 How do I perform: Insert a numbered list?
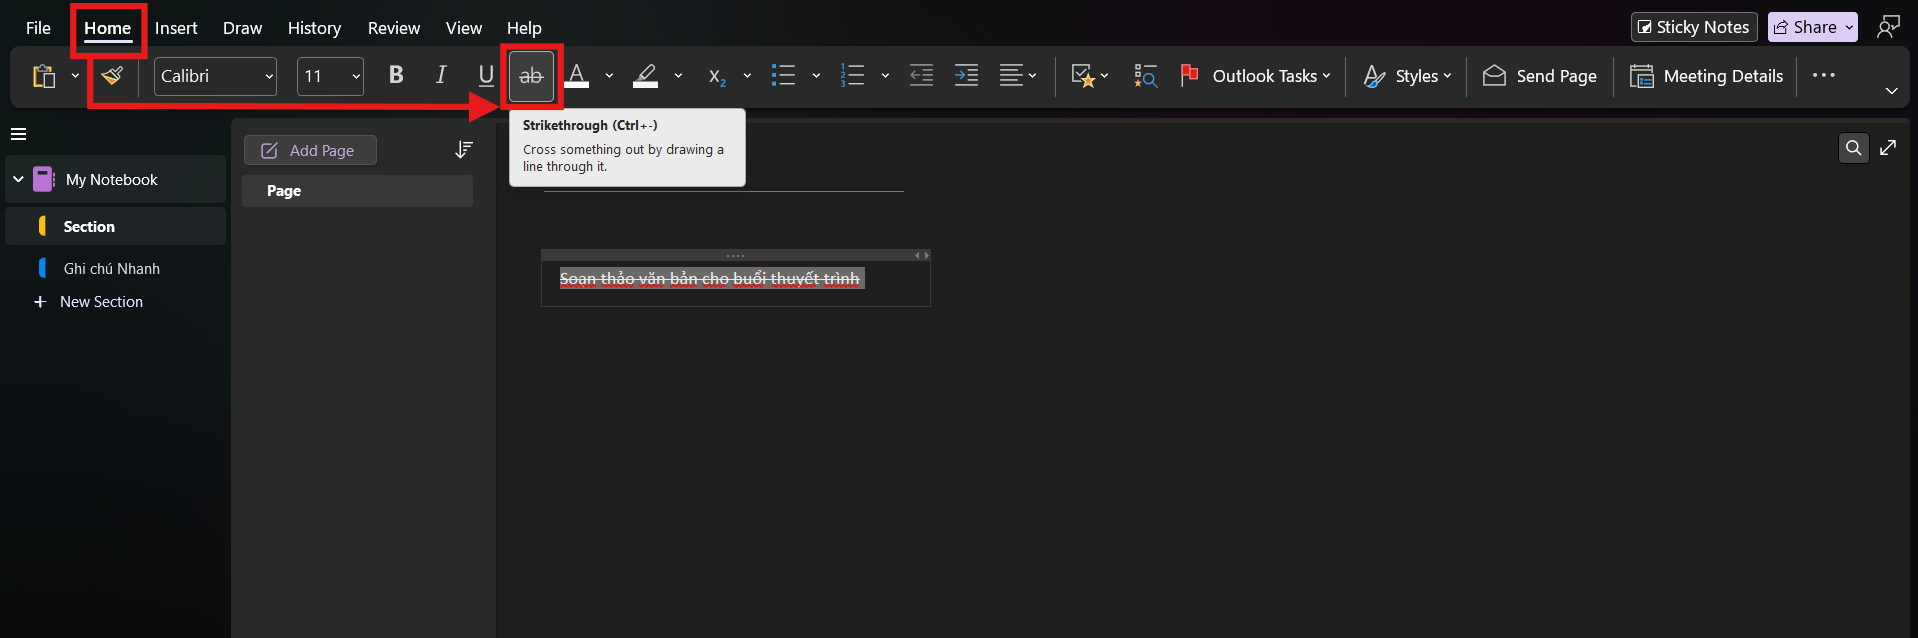(852, 75)
